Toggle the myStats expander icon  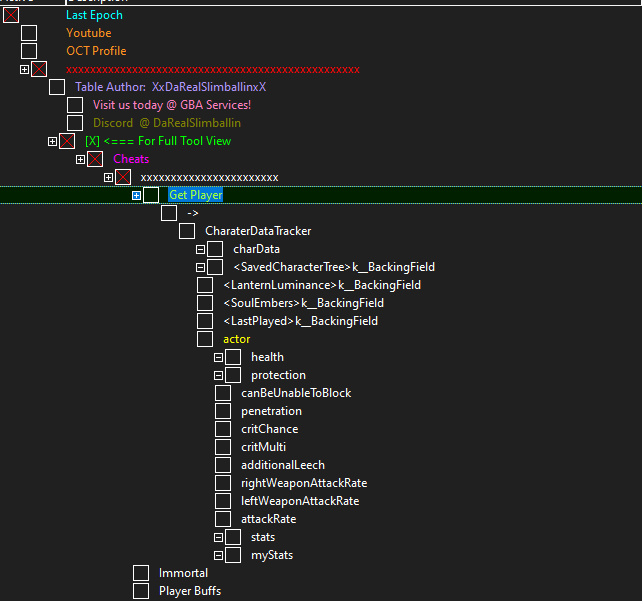click(x=219, y=556)
